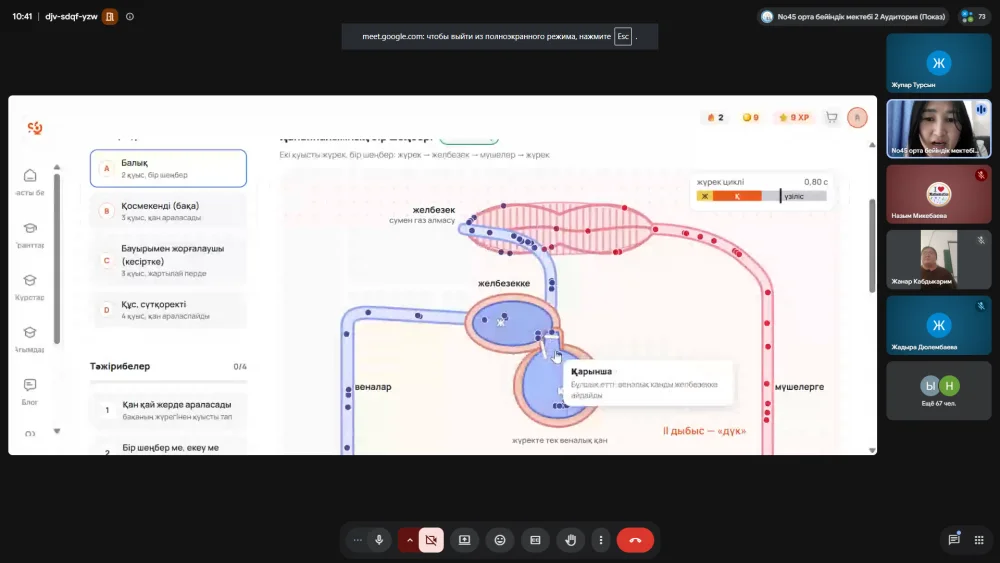
Task: Mute the microphone in Meet toolbar
Action: pos(379,540)
